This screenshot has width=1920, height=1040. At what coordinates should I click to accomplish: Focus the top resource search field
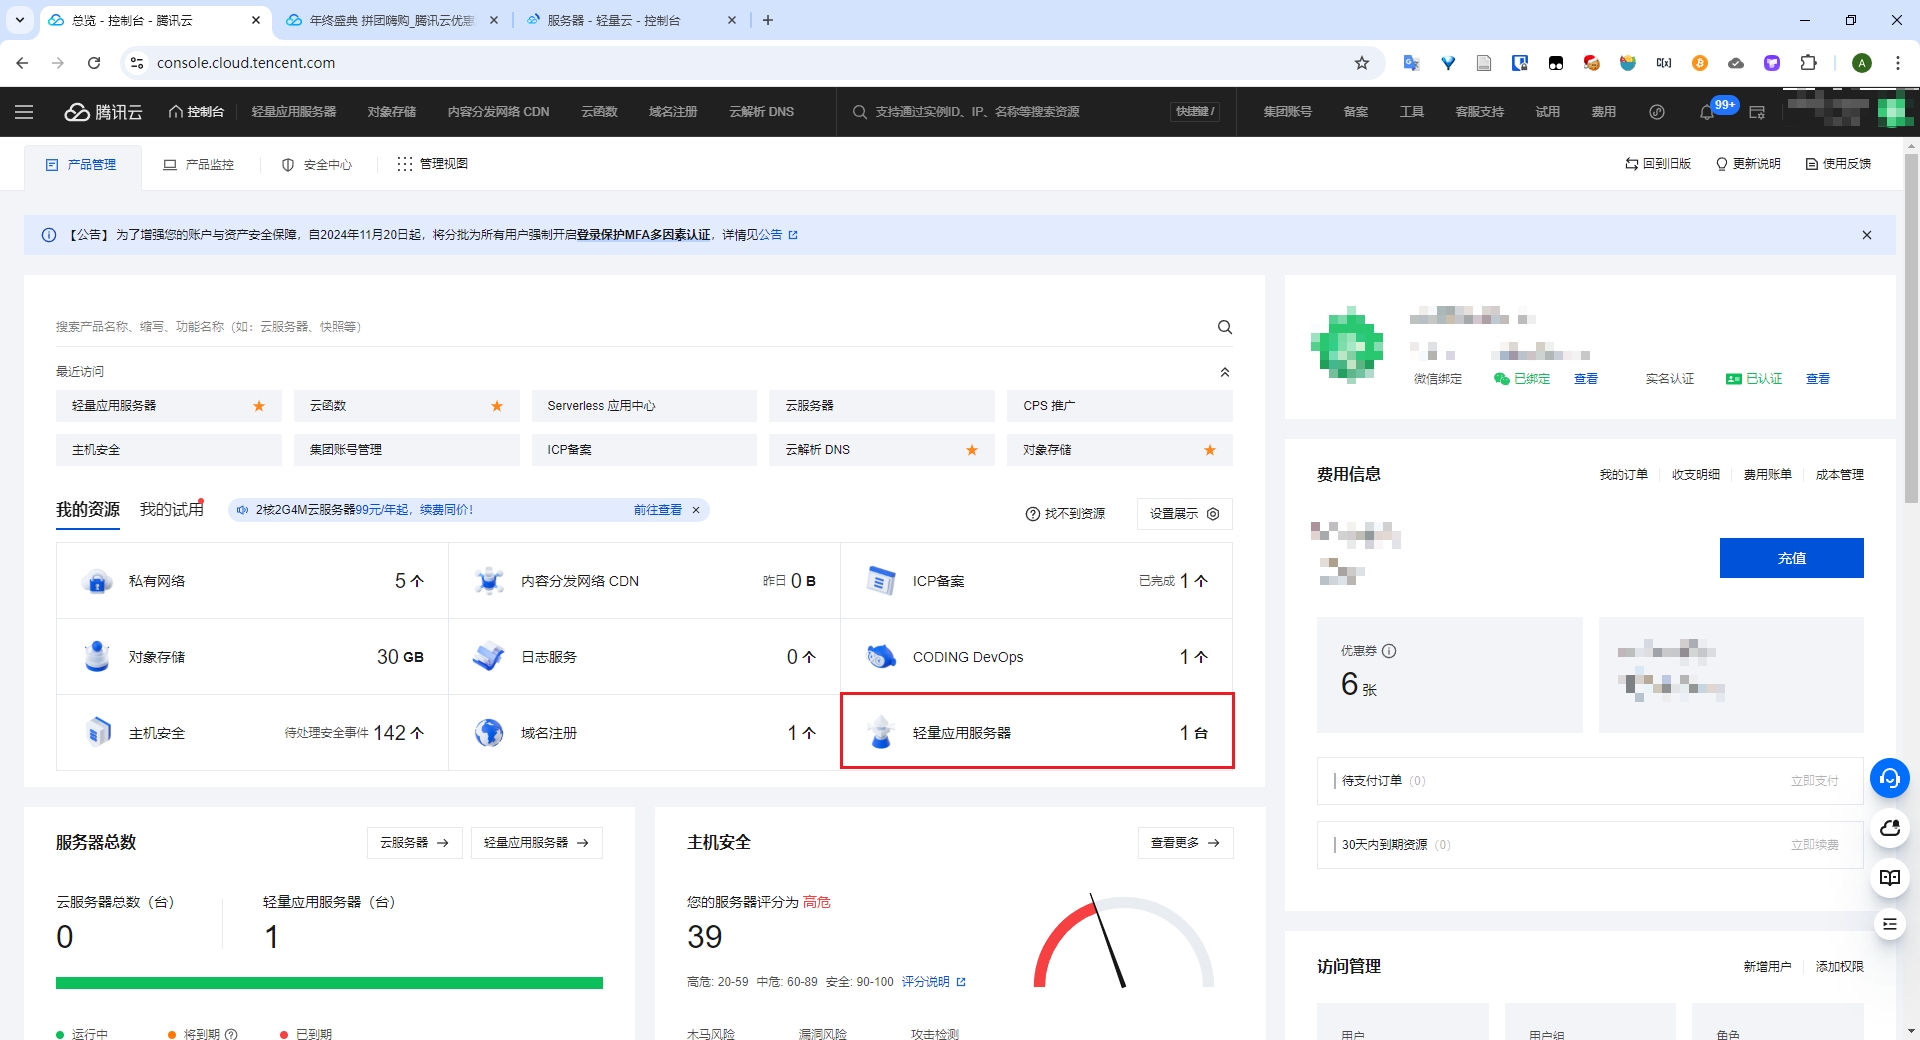1010,112
